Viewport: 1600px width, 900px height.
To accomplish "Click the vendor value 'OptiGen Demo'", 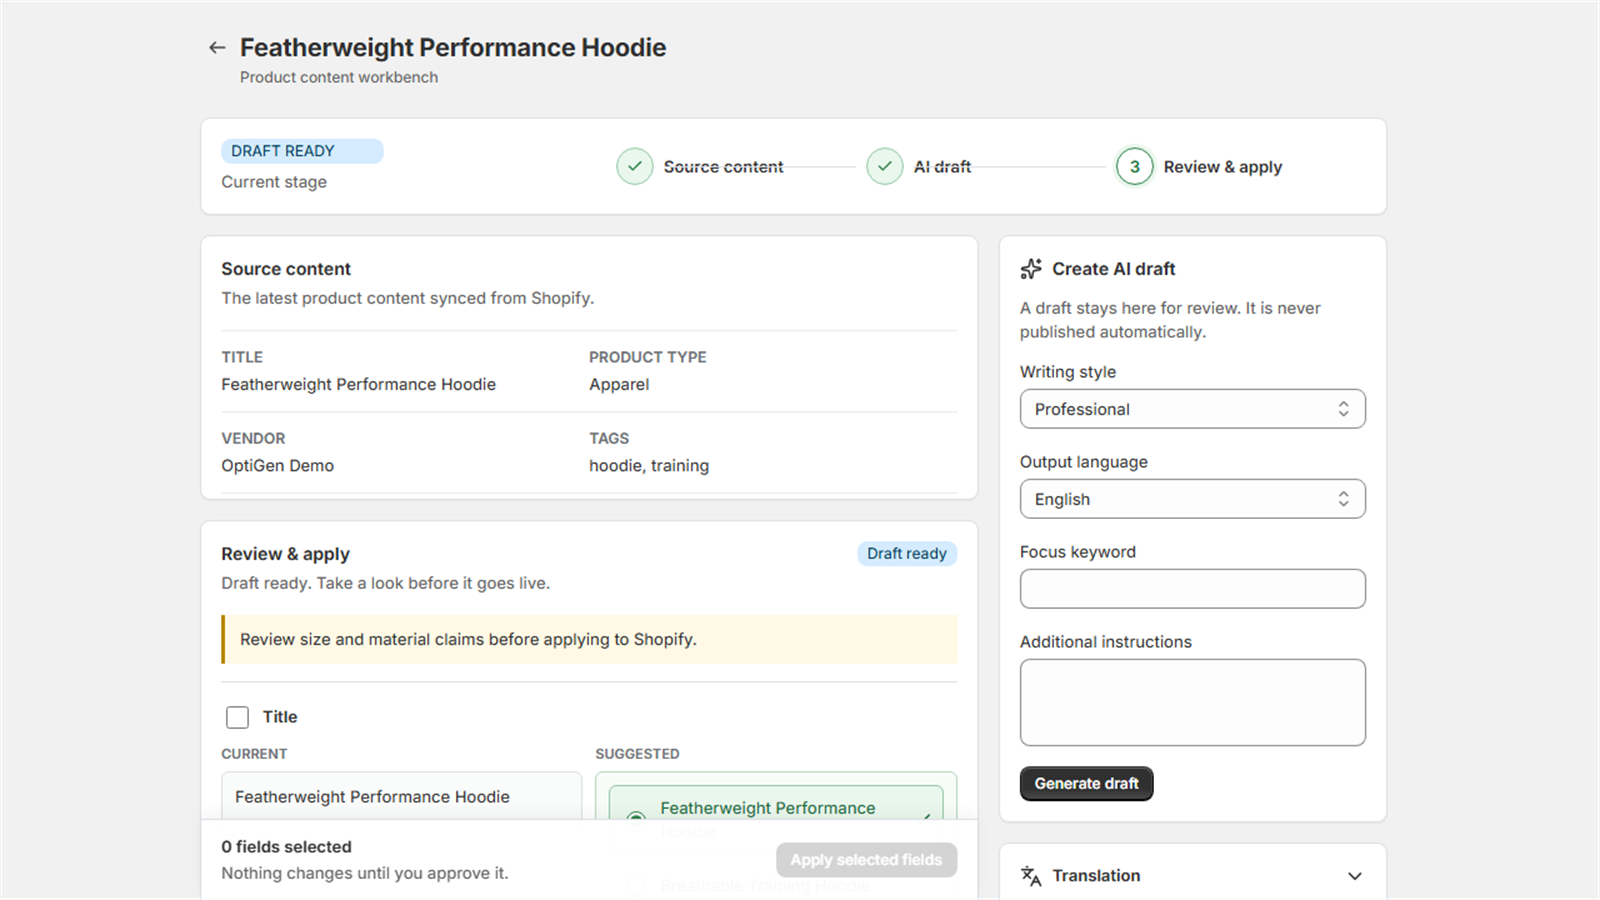I will (278, 466).
